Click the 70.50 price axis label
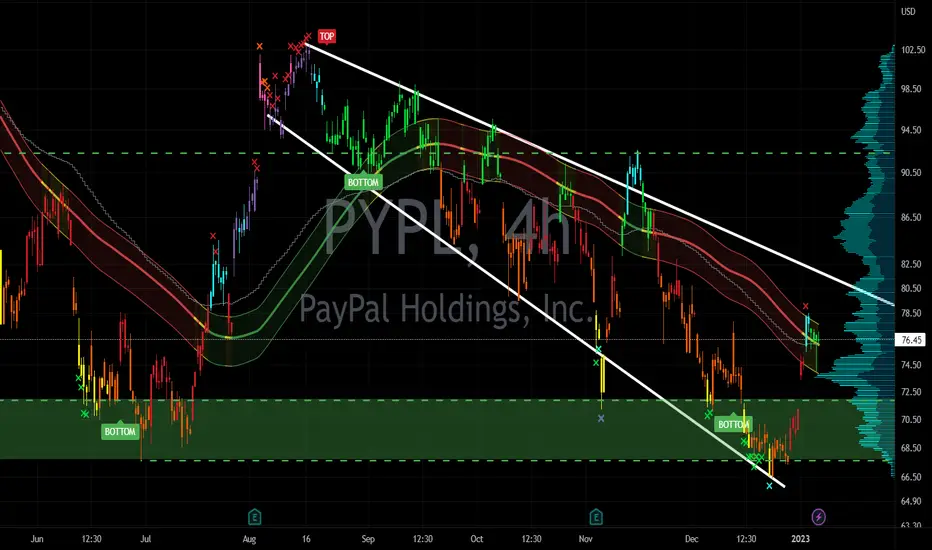 click(912, 420)
